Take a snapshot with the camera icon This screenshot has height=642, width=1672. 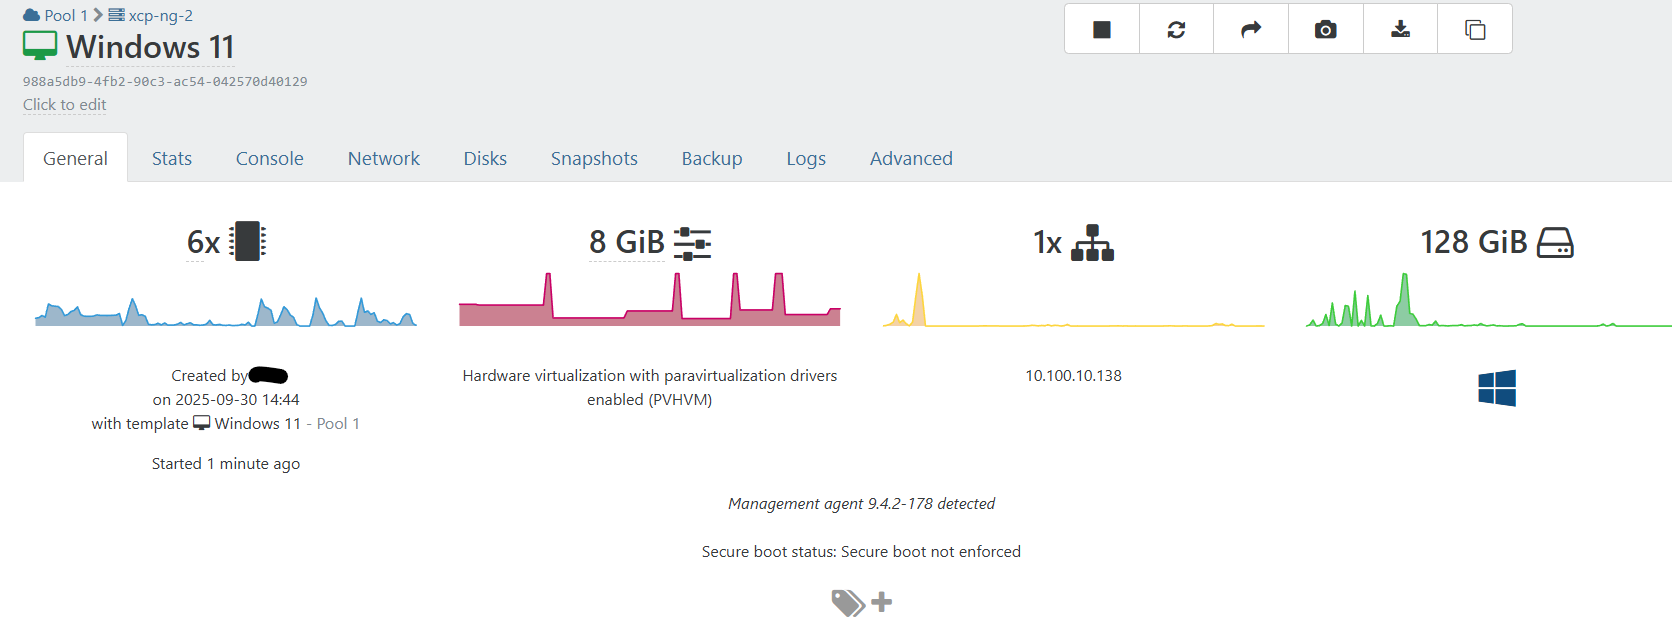coord(1326,30)
